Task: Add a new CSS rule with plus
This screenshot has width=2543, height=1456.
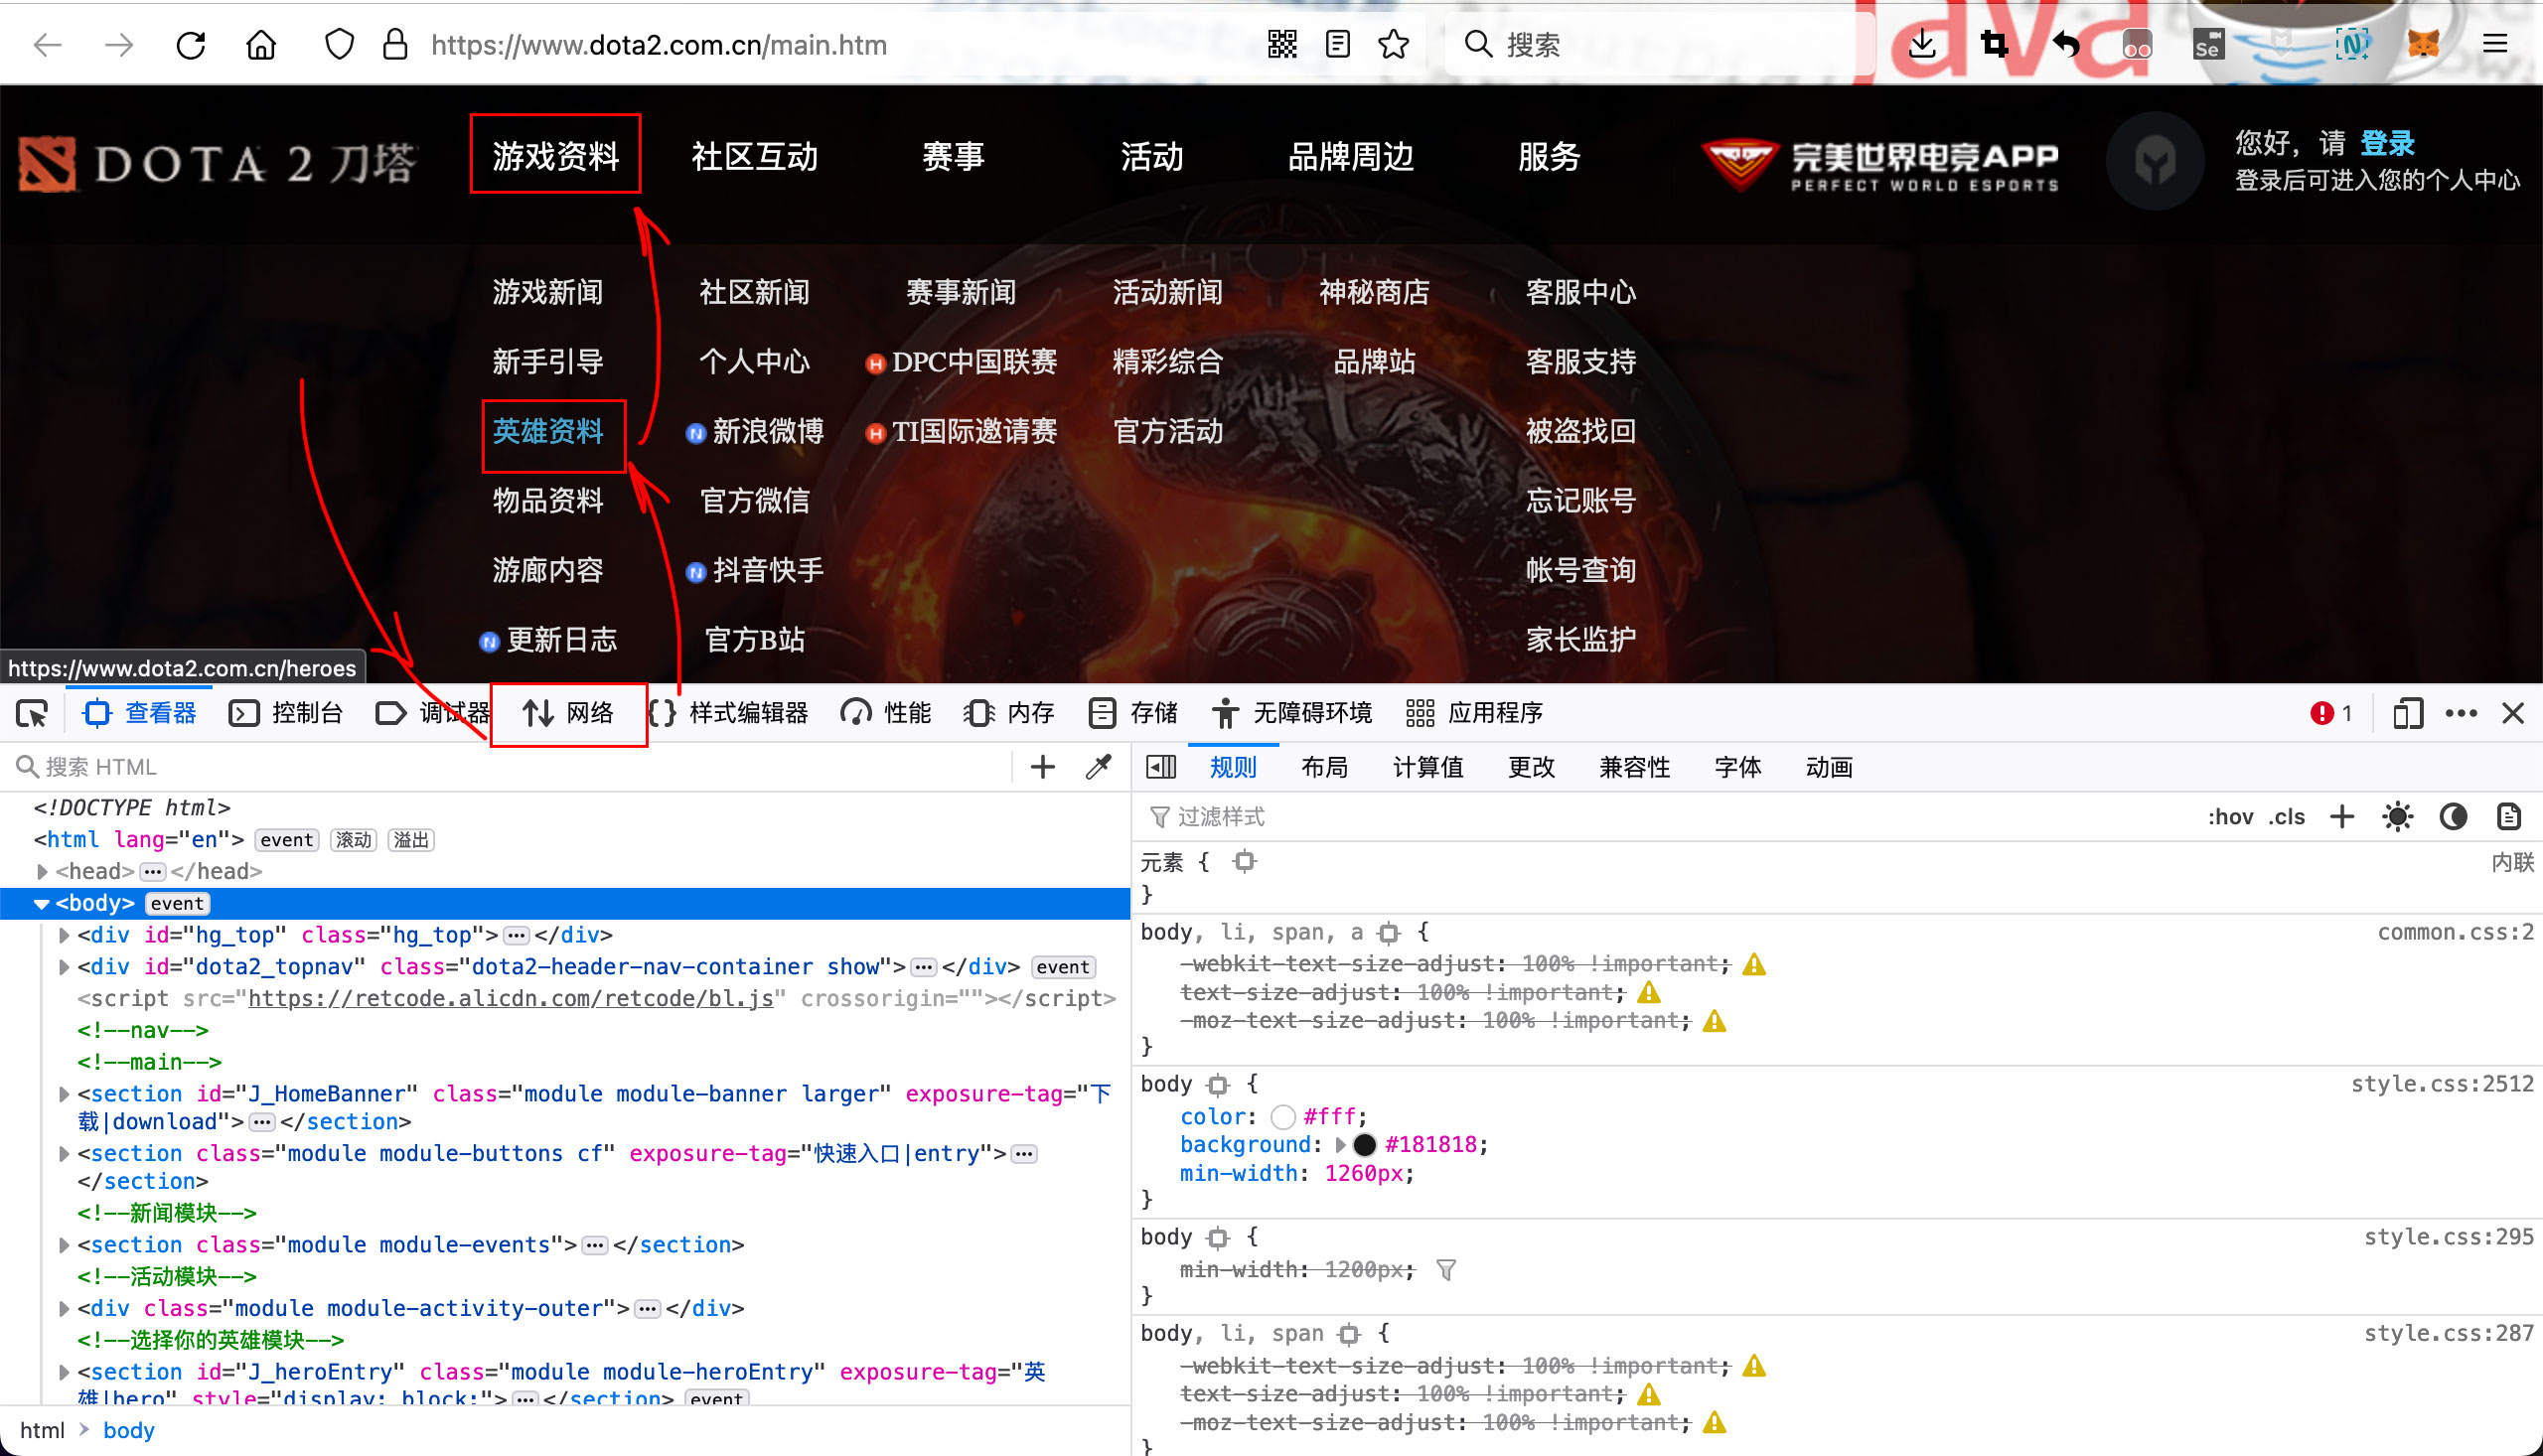Action: (2342, 817)
